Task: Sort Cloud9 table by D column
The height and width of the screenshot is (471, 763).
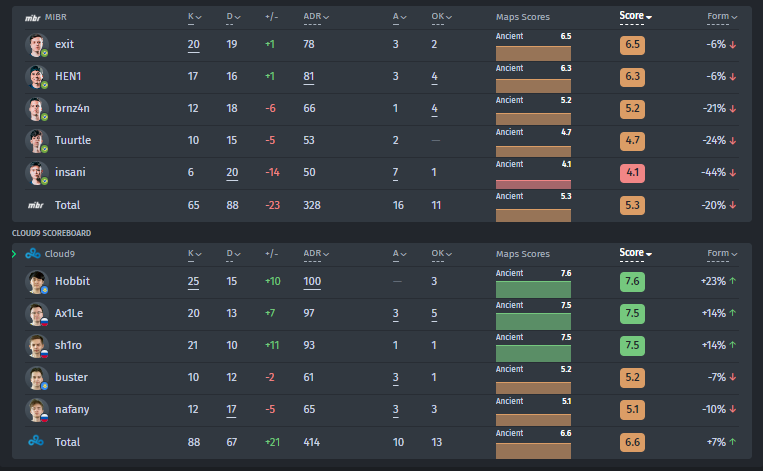Action: 233,254
